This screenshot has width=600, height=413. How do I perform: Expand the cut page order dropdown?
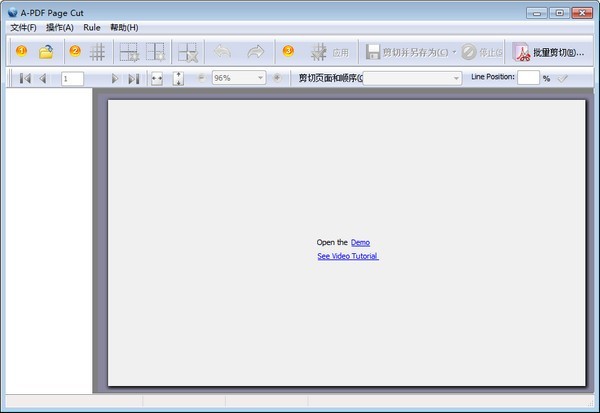tap(456, 78)
